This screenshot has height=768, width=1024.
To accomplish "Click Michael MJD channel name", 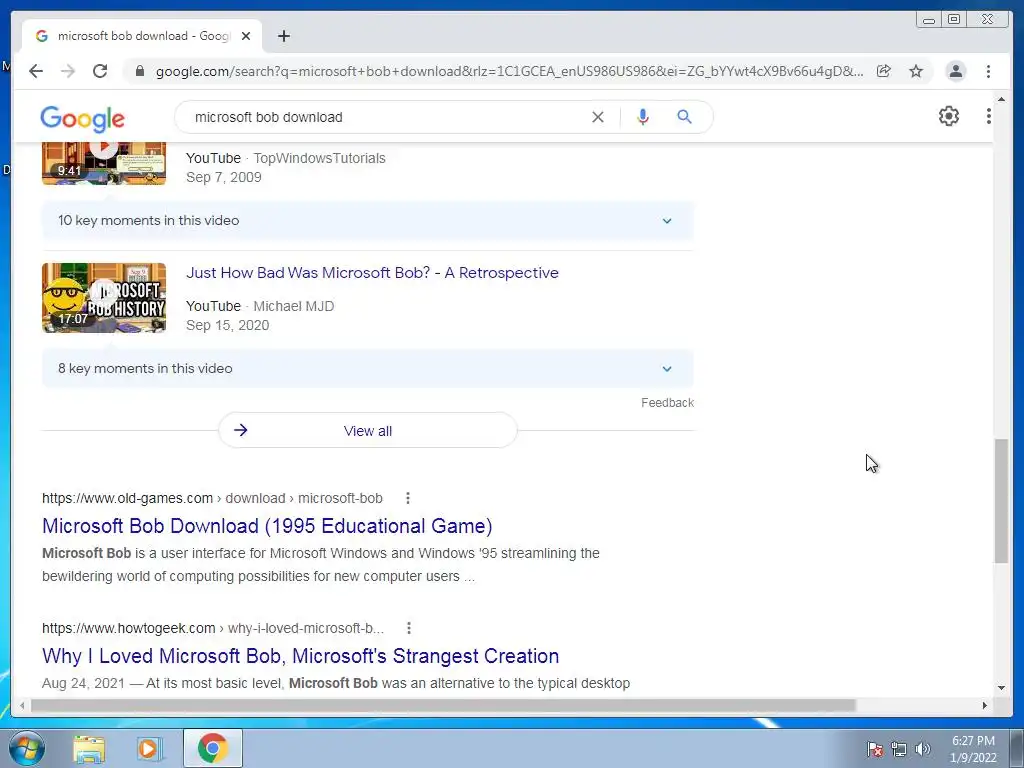I will point(294,306).
